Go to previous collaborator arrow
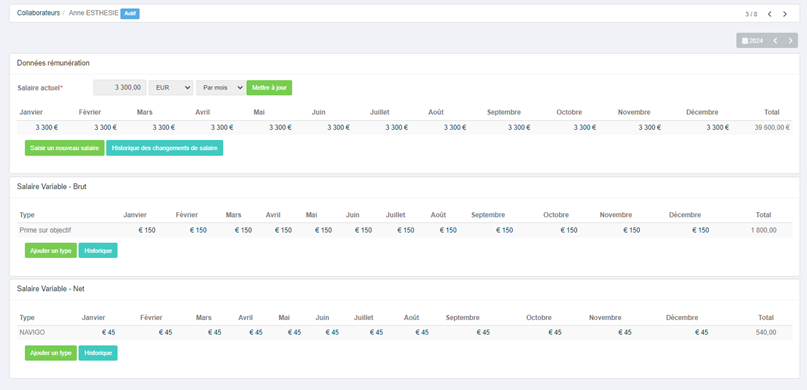The width and height of the screenshot is (807, 390). pyautogui.click(x=769, y=14)
